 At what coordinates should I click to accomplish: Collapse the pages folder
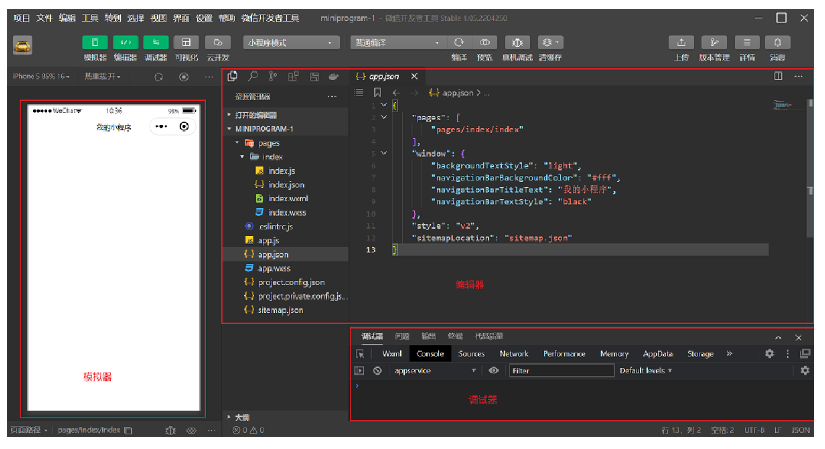pyautogui.click(x=286, y=143)
